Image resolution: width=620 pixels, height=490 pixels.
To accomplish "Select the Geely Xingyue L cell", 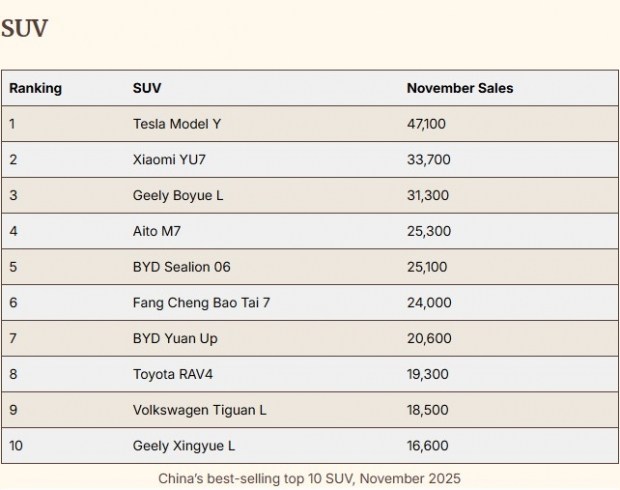I will pyautogui.click(x=184, y=446).
